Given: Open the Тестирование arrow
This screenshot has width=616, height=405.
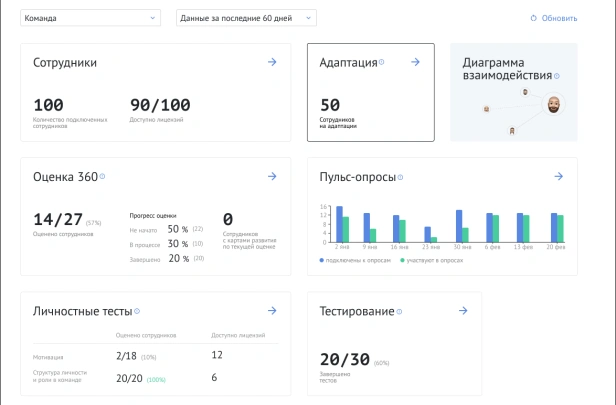Looking at the screenshot, I should (x=463, y=311).
